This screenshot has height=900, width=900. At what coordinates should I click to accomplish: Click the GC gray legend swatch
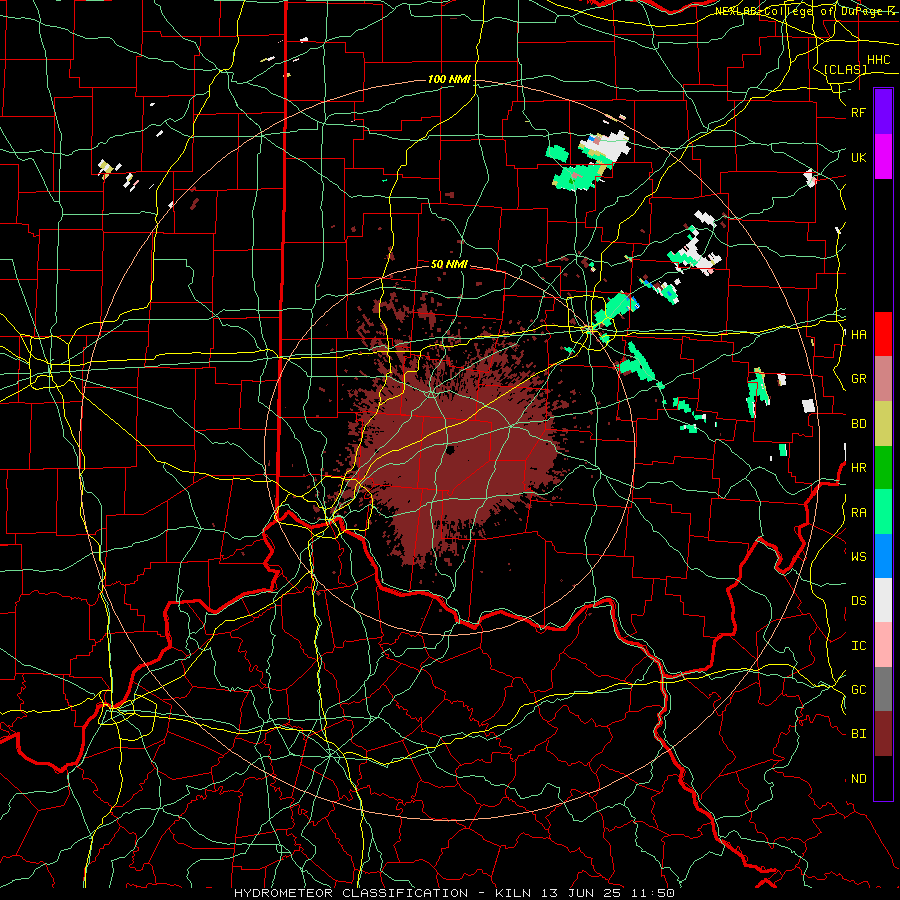coord(883,689)
